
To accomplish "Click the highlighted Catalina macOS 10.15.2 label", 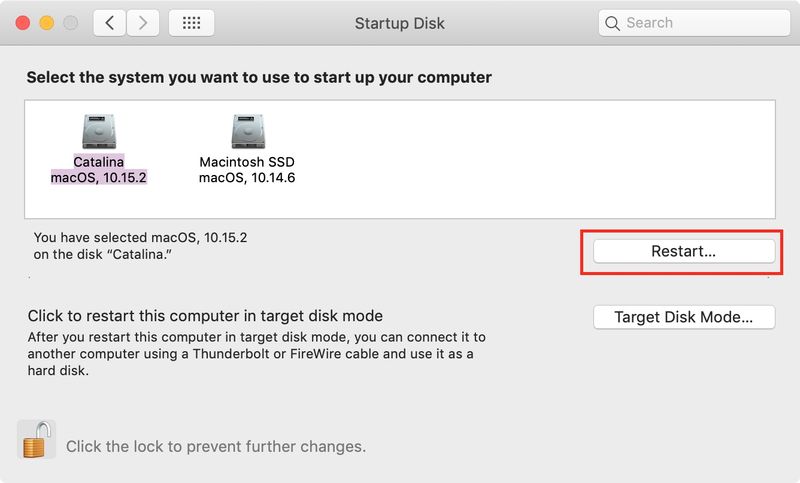I will 98,169.
